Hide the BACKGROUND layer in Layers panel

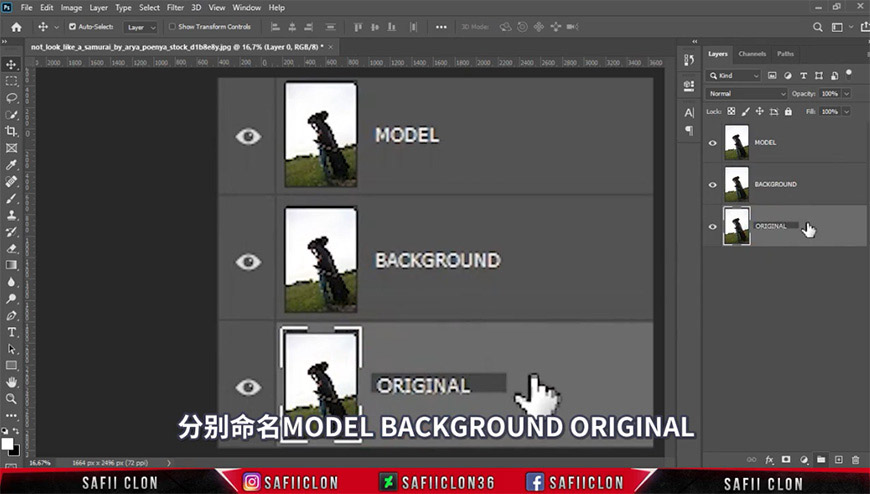pyautogui.click(x=712, y=184)
